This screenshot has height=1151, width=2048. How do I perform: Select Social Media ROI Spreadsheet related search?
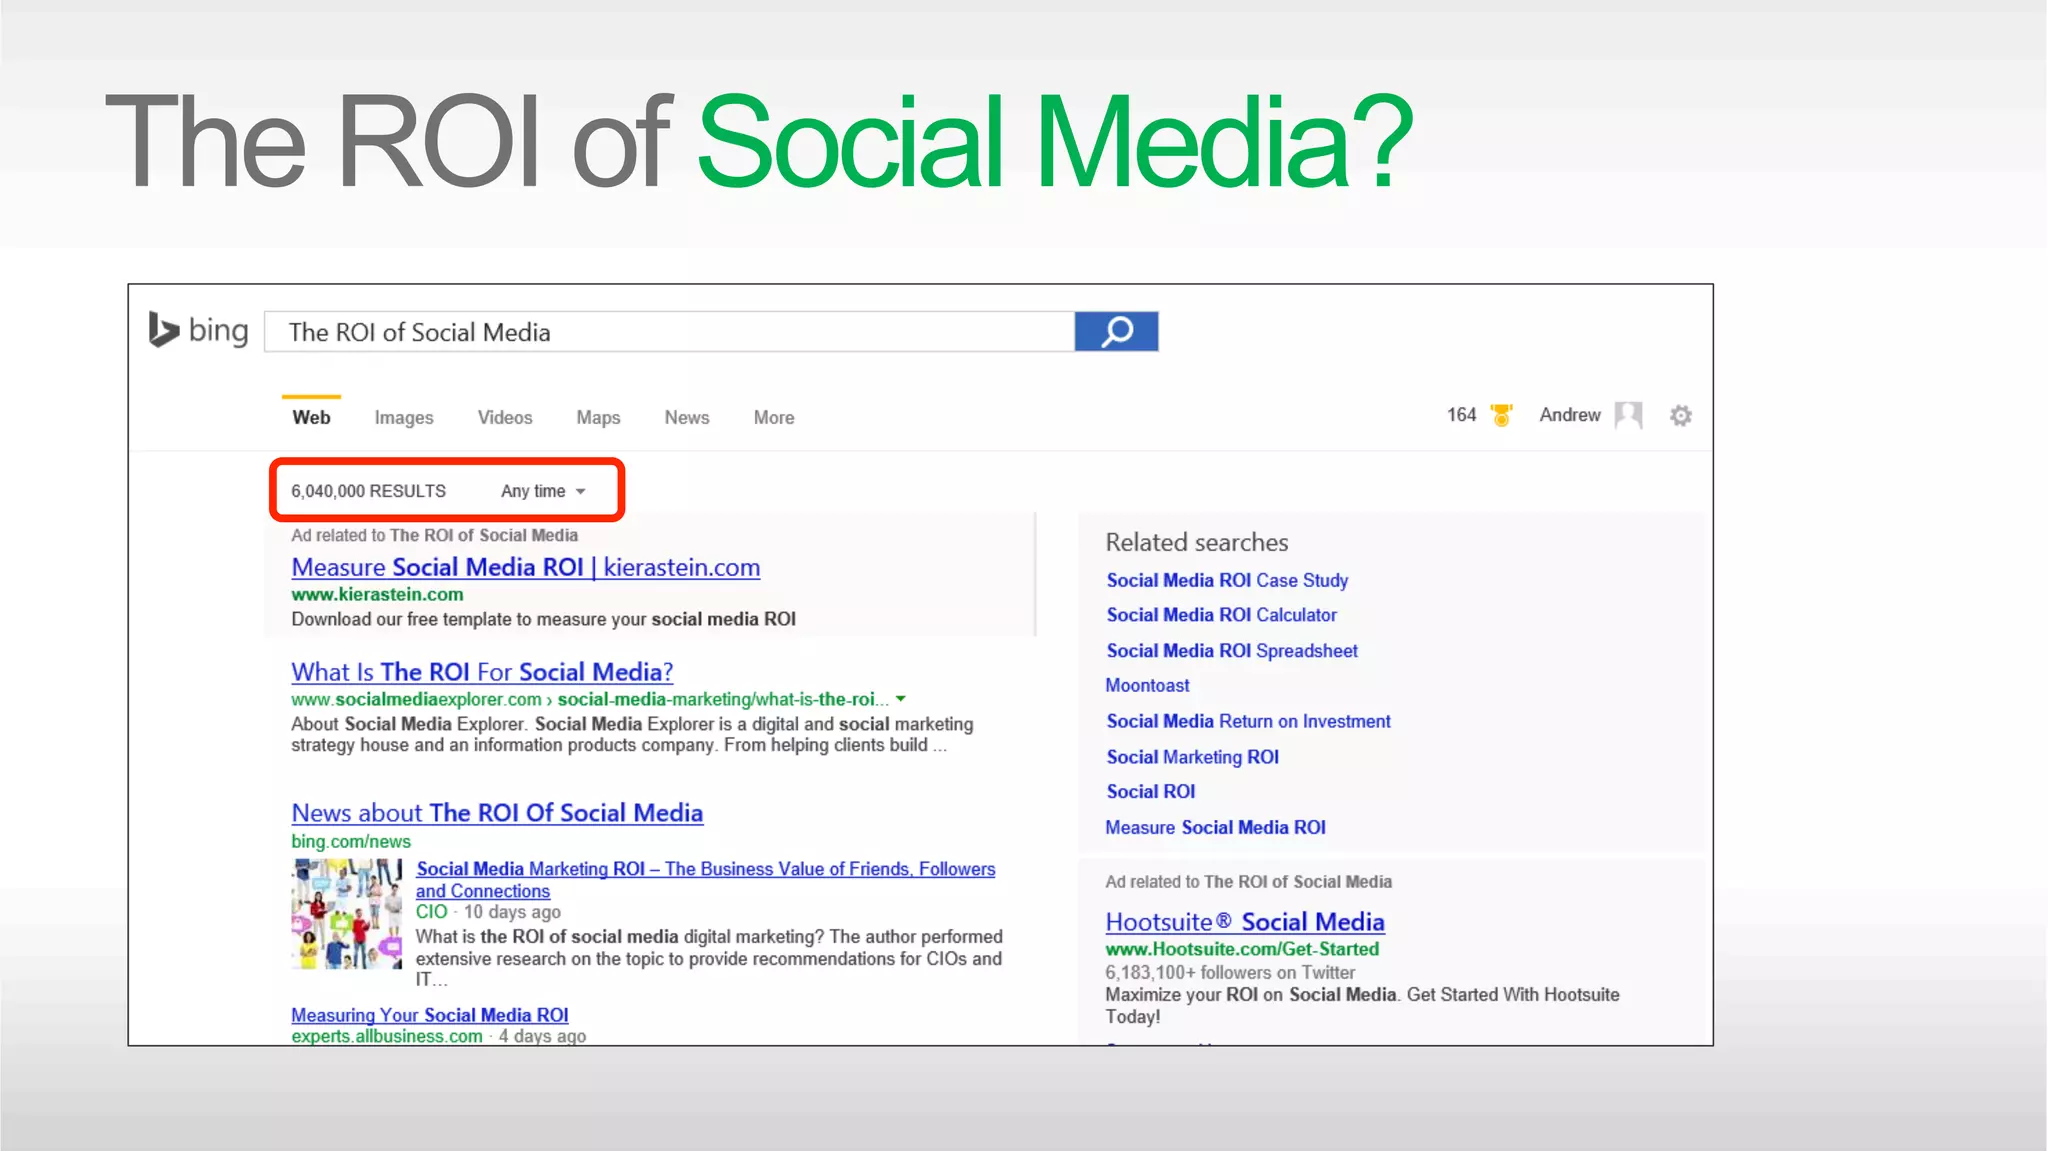[1232, 651]
